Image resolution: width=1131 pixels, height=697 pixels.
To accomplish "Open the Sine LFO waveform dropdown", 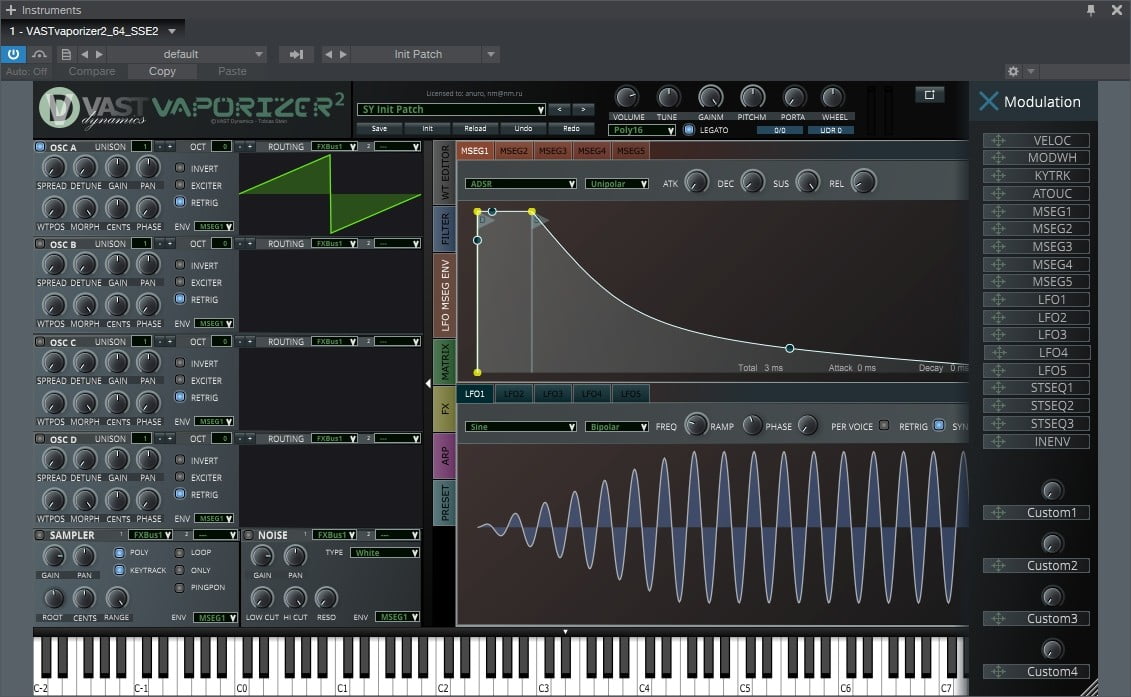I will click(x=521, y=427).
